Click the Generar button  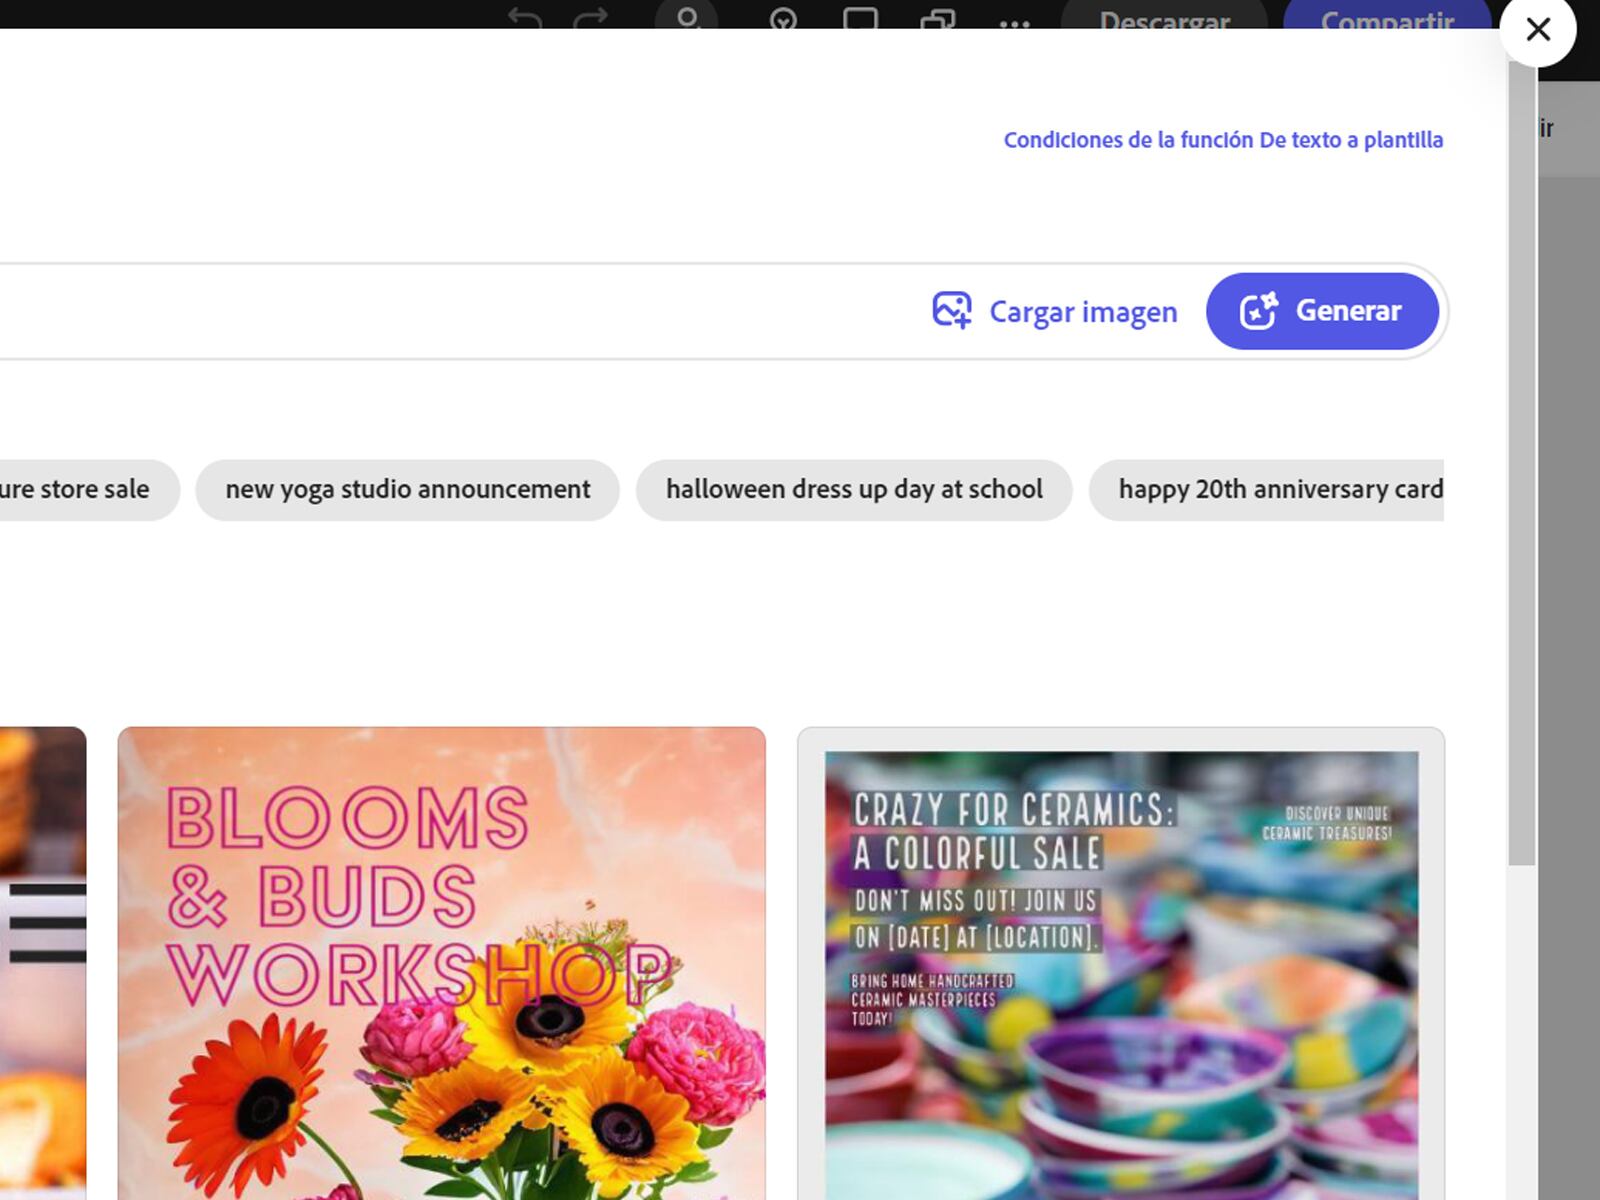coord(1321,311)
